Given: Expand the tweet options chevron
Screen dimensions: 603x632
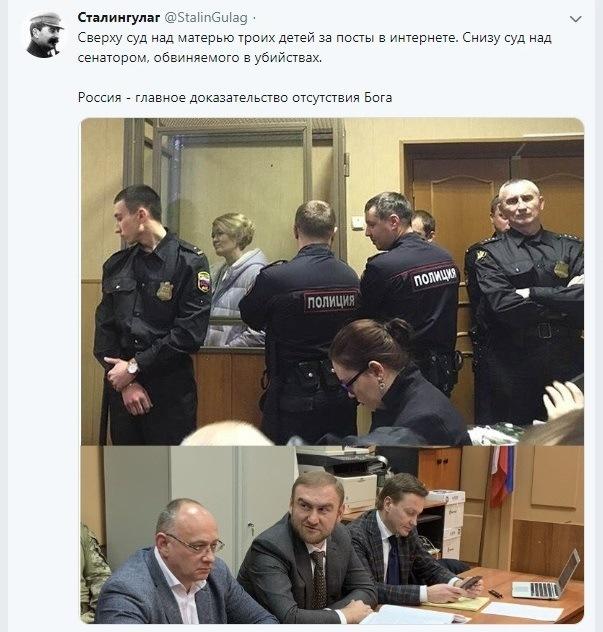Looking at the screenshot, I should (576, 19).
